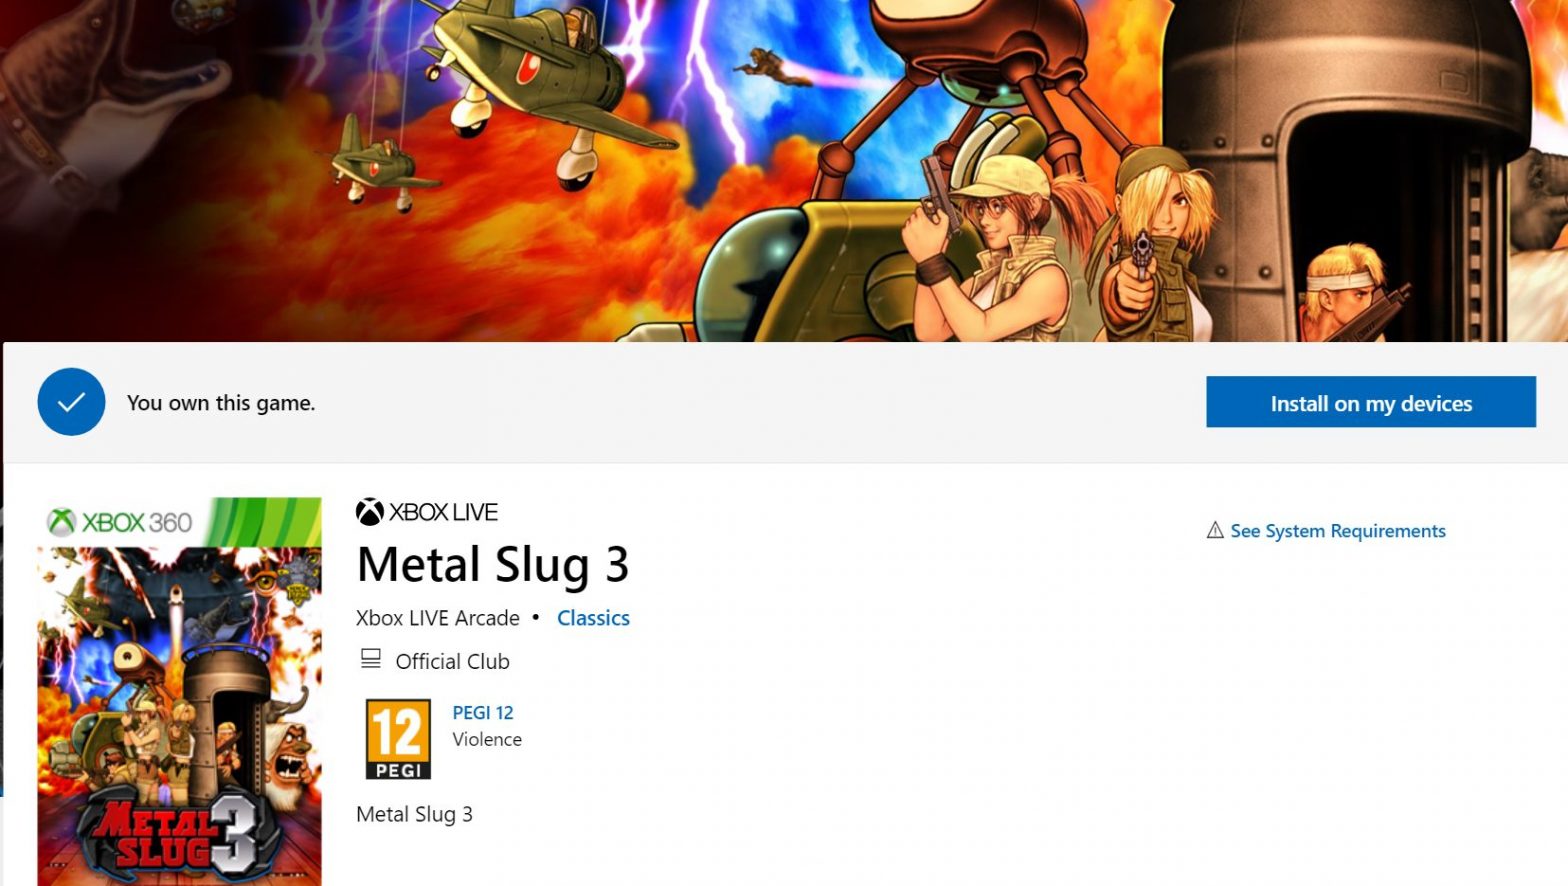Click the Xbox LIVE Arcade label
Image resolution: width=1568 pixels, height=886 pixels.
click(x=438, y=618)
